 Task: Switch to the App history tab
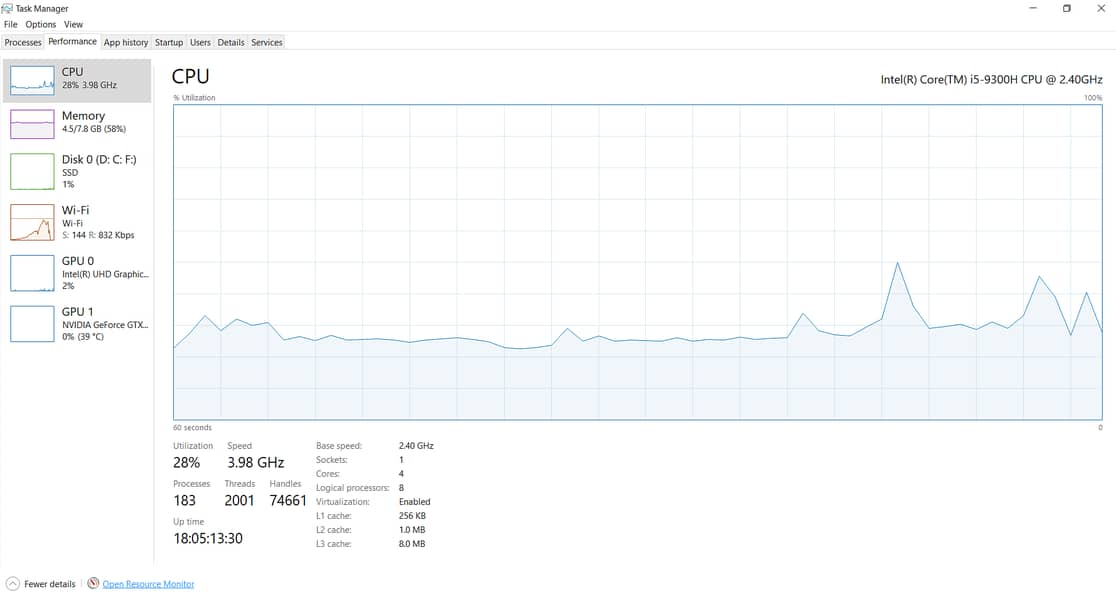[x=126, y=42]
